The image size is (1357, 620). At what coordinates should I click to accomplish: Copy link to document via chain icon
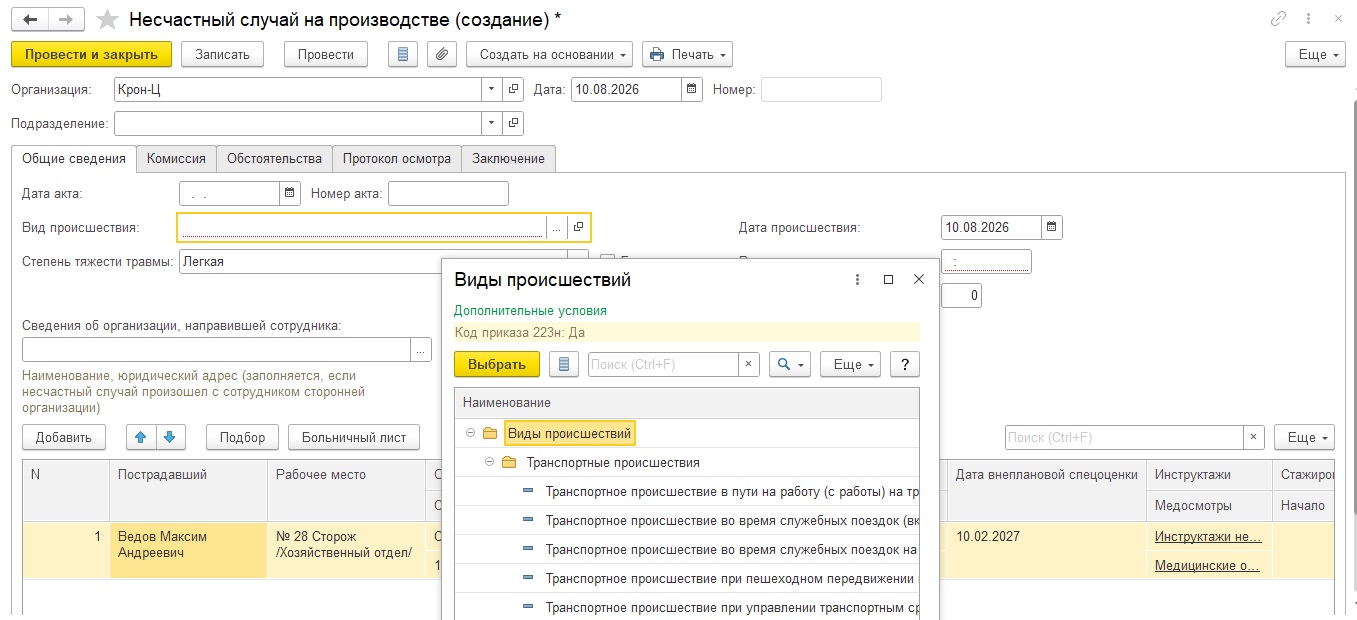tap(1278, 19)
